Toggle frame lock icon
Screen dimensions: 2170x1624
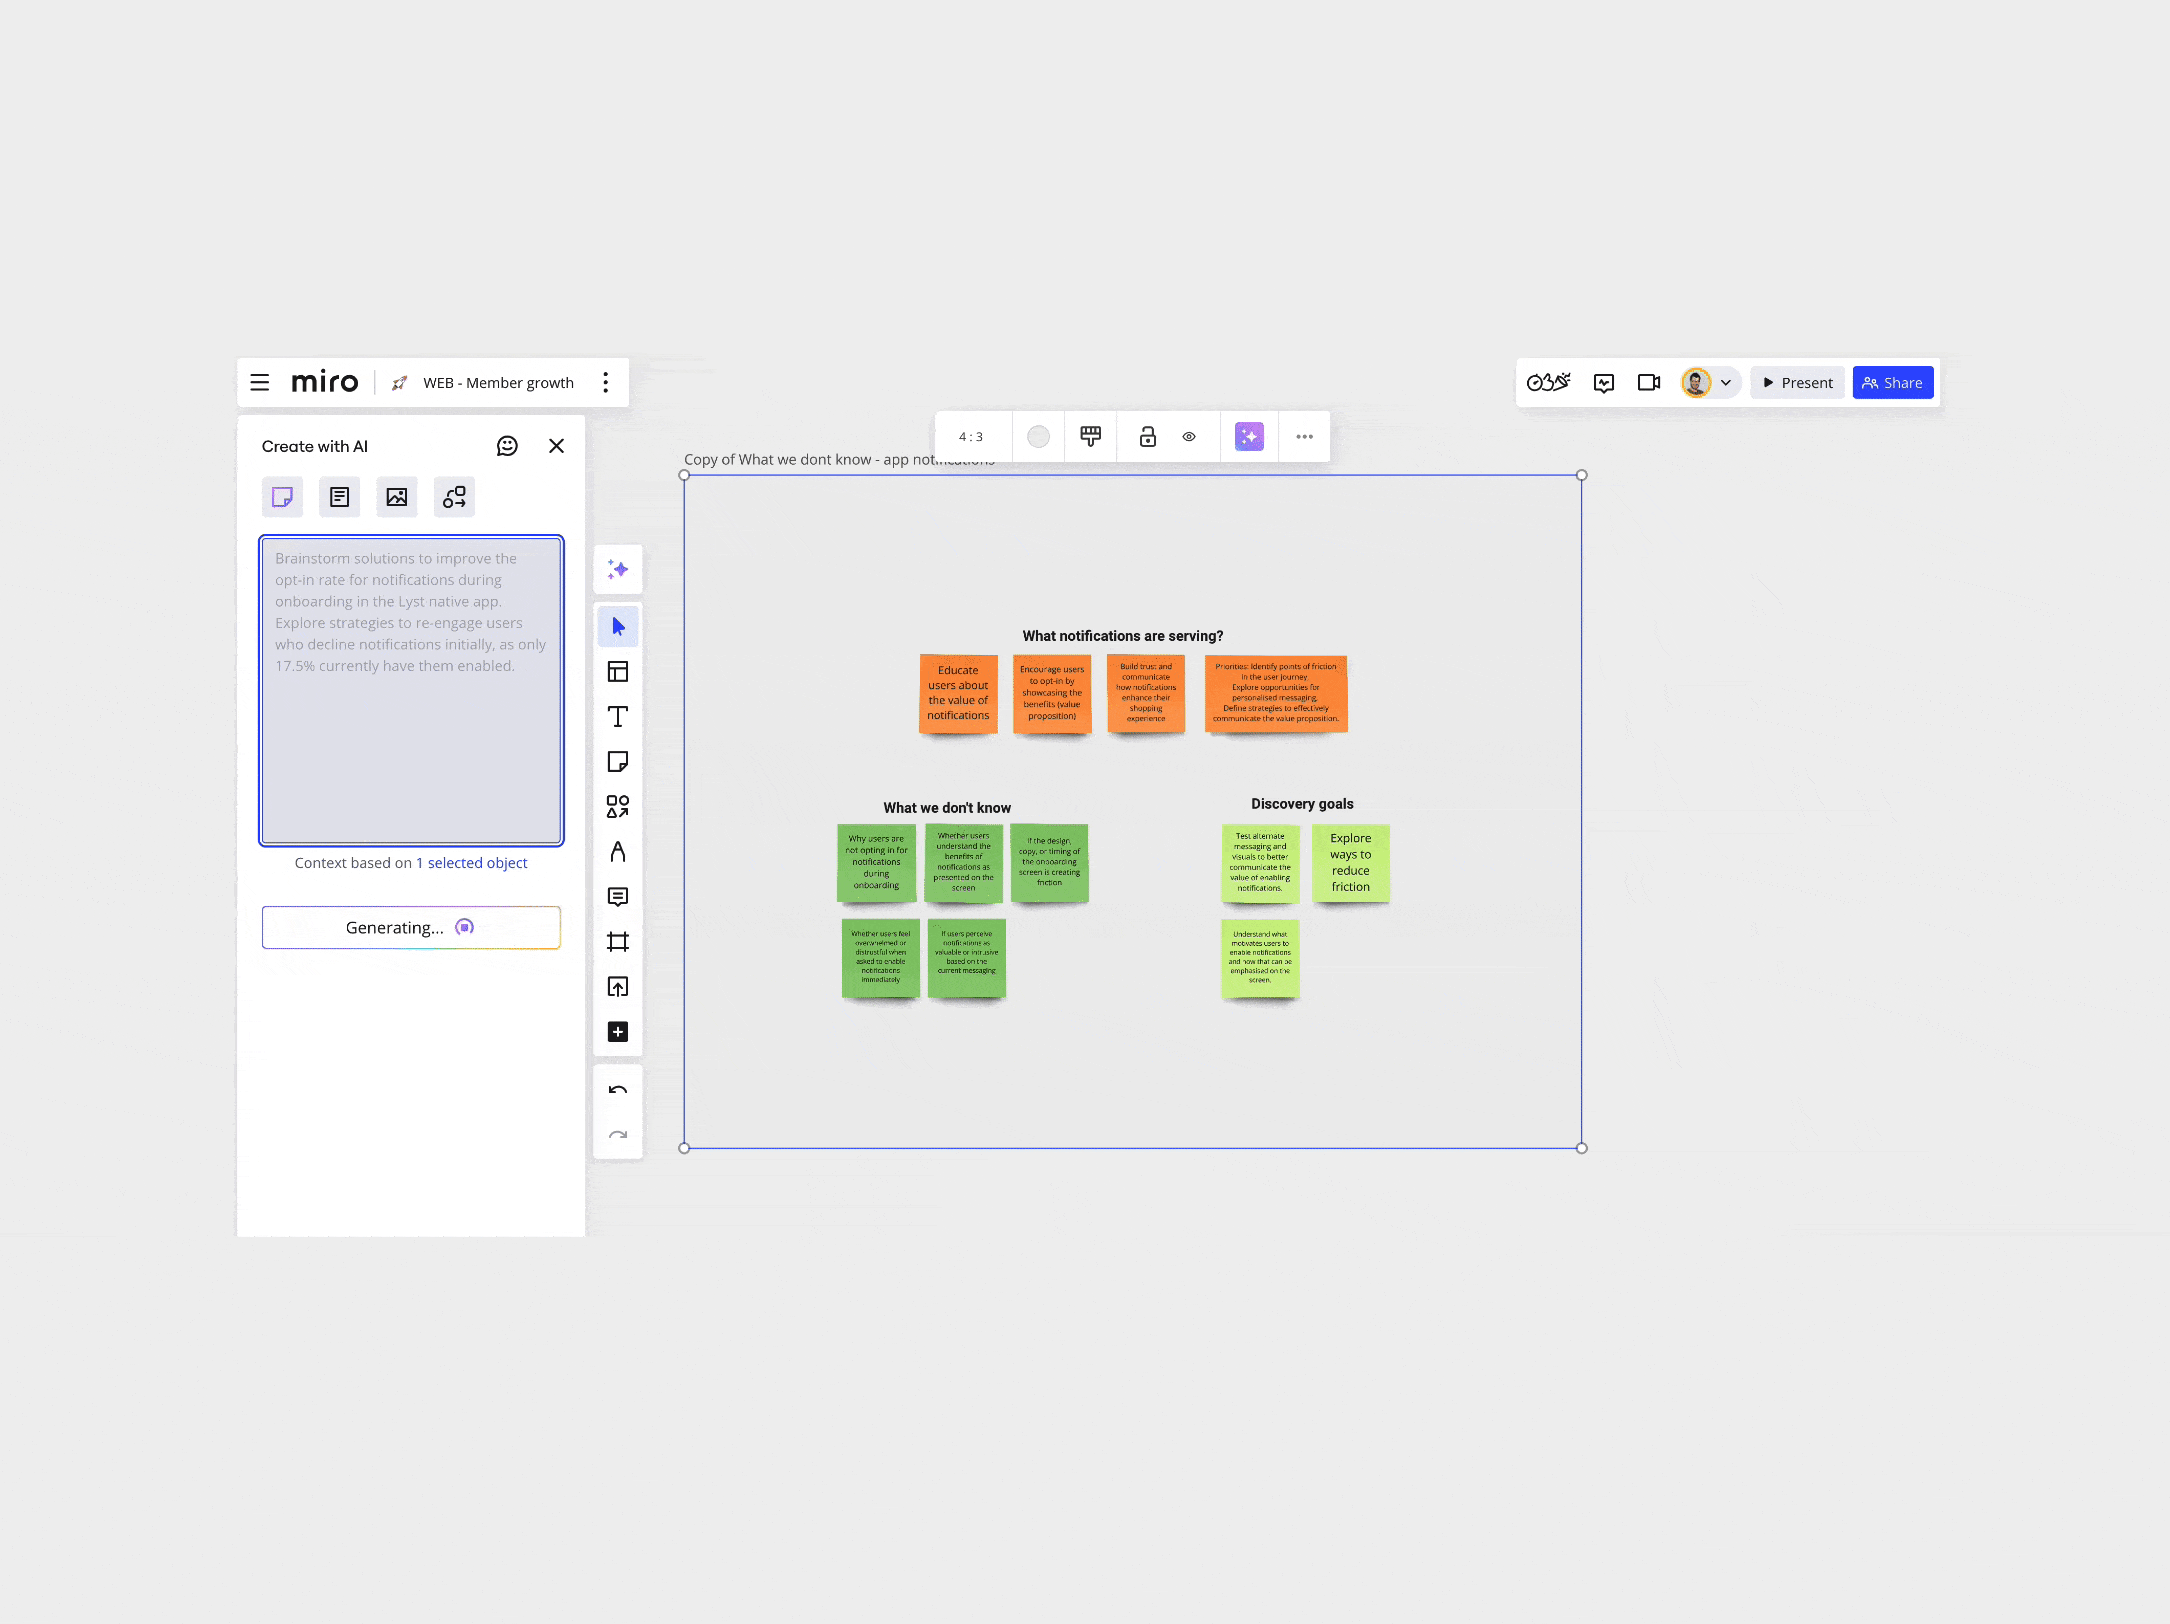pos(1147,437)
